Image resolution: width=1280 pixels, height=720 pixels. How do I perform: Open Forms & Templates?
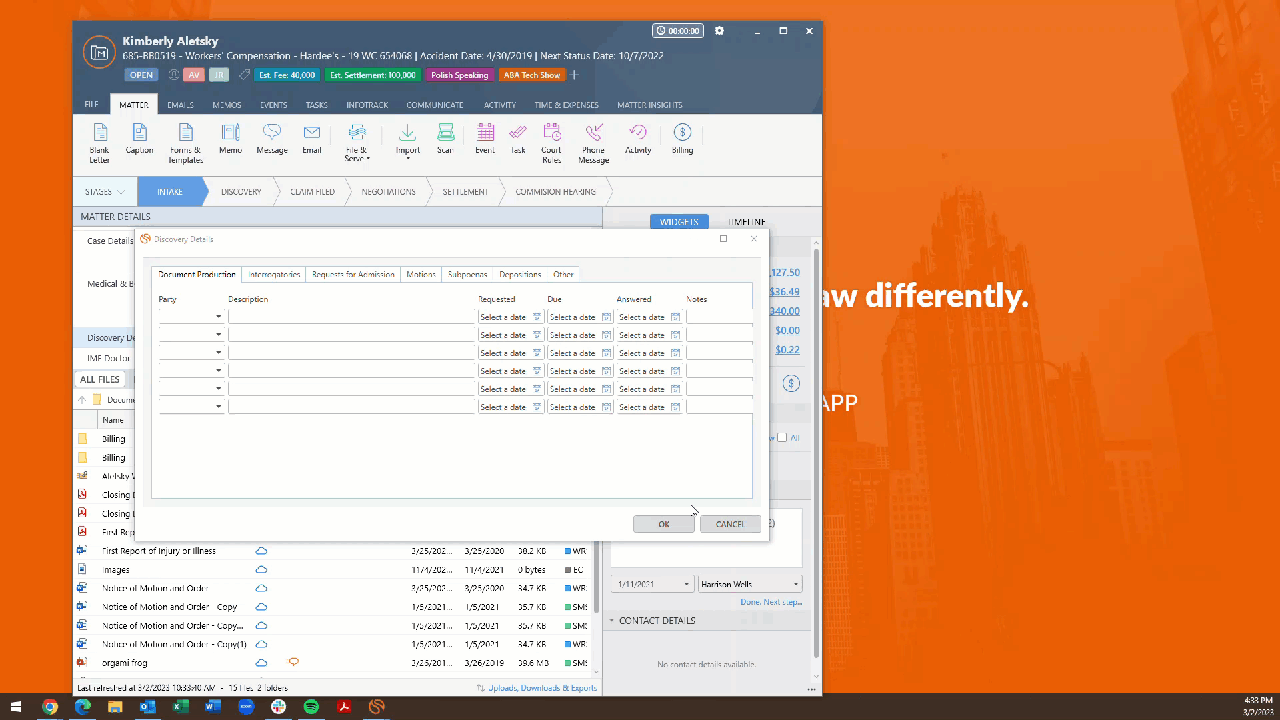click(185, 142)
